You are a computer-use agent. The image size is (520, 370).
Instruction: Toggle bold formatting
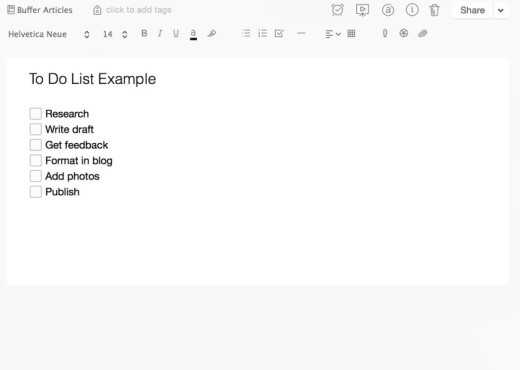tap(144, 33)
